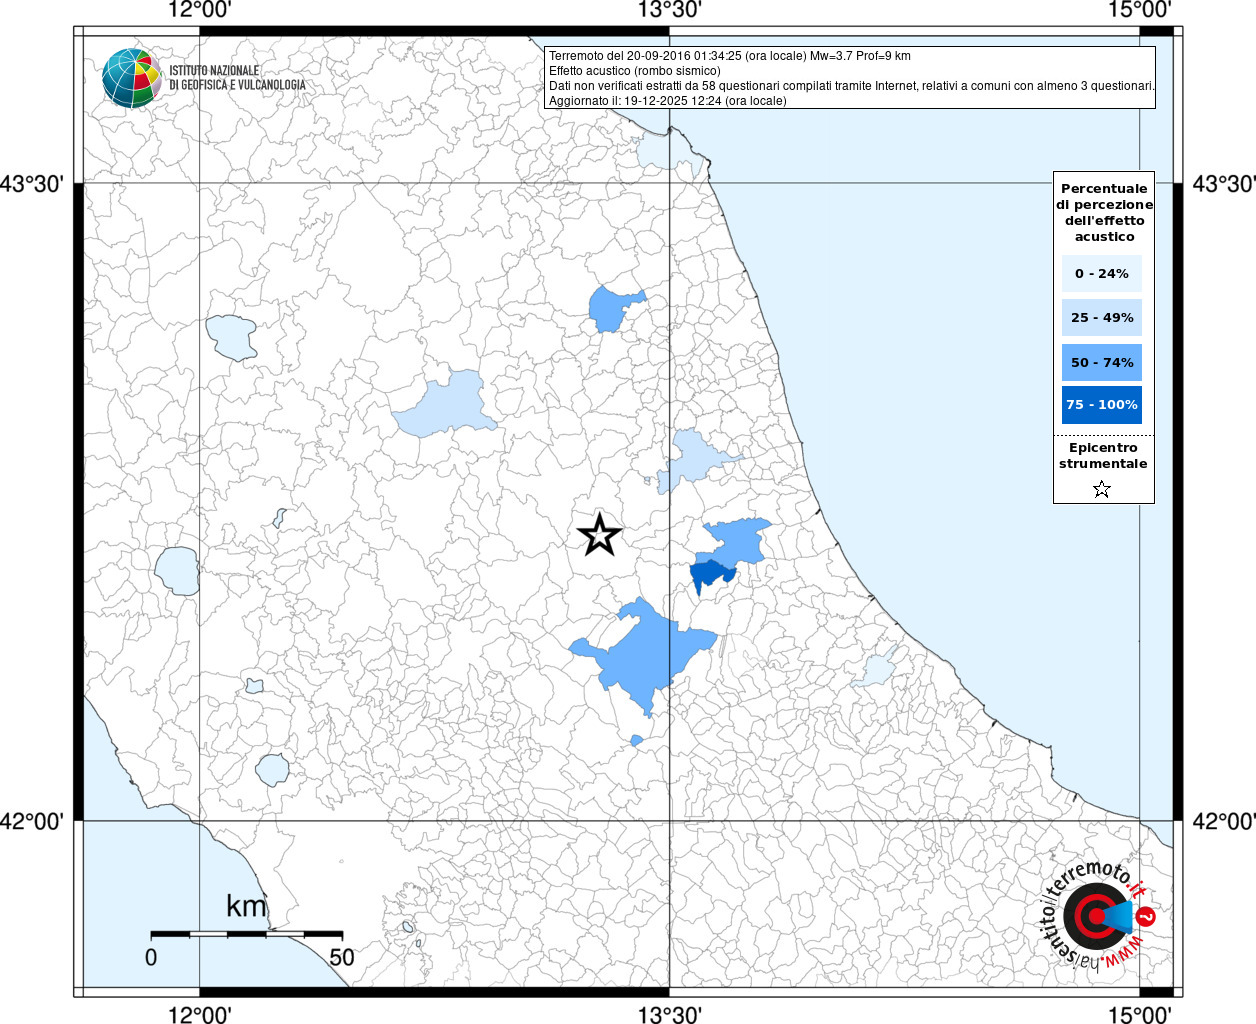The width and height of the screenshot is (1256, 1024).
Task: Click the 'Aggiornato il: 19-12-2025' line
Action: pyautogui.click(x=667, y=101)
